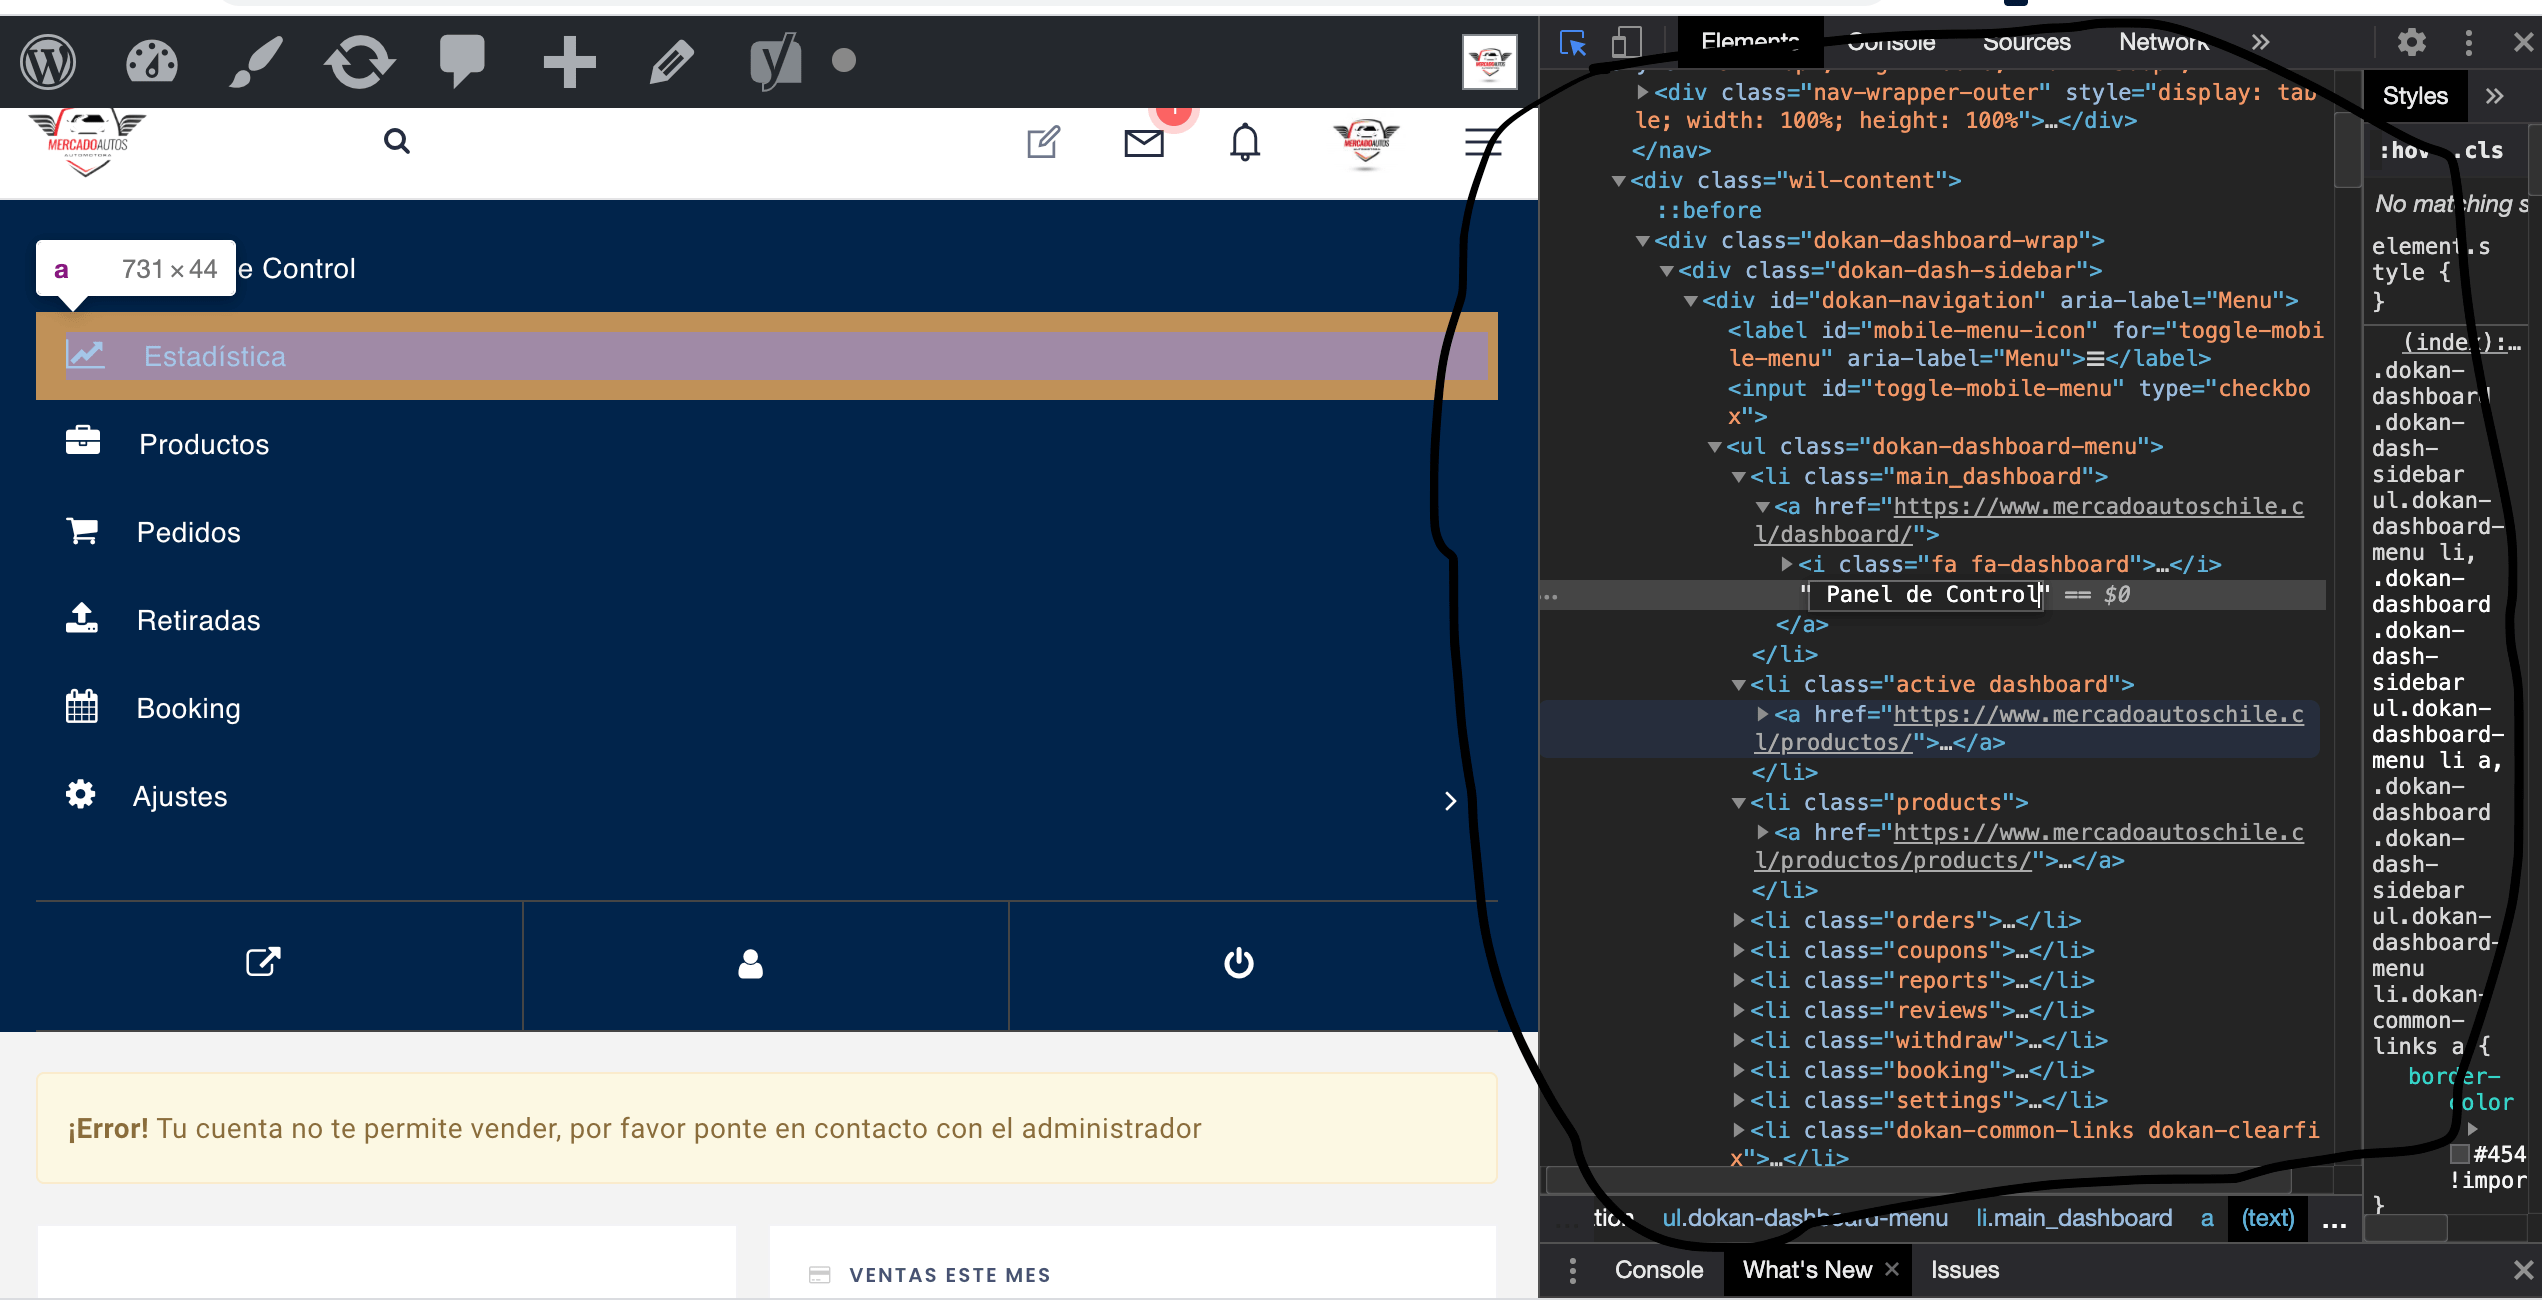Click the Panel de Control text edit field
The image size is (2542, 1306).
1926,595
